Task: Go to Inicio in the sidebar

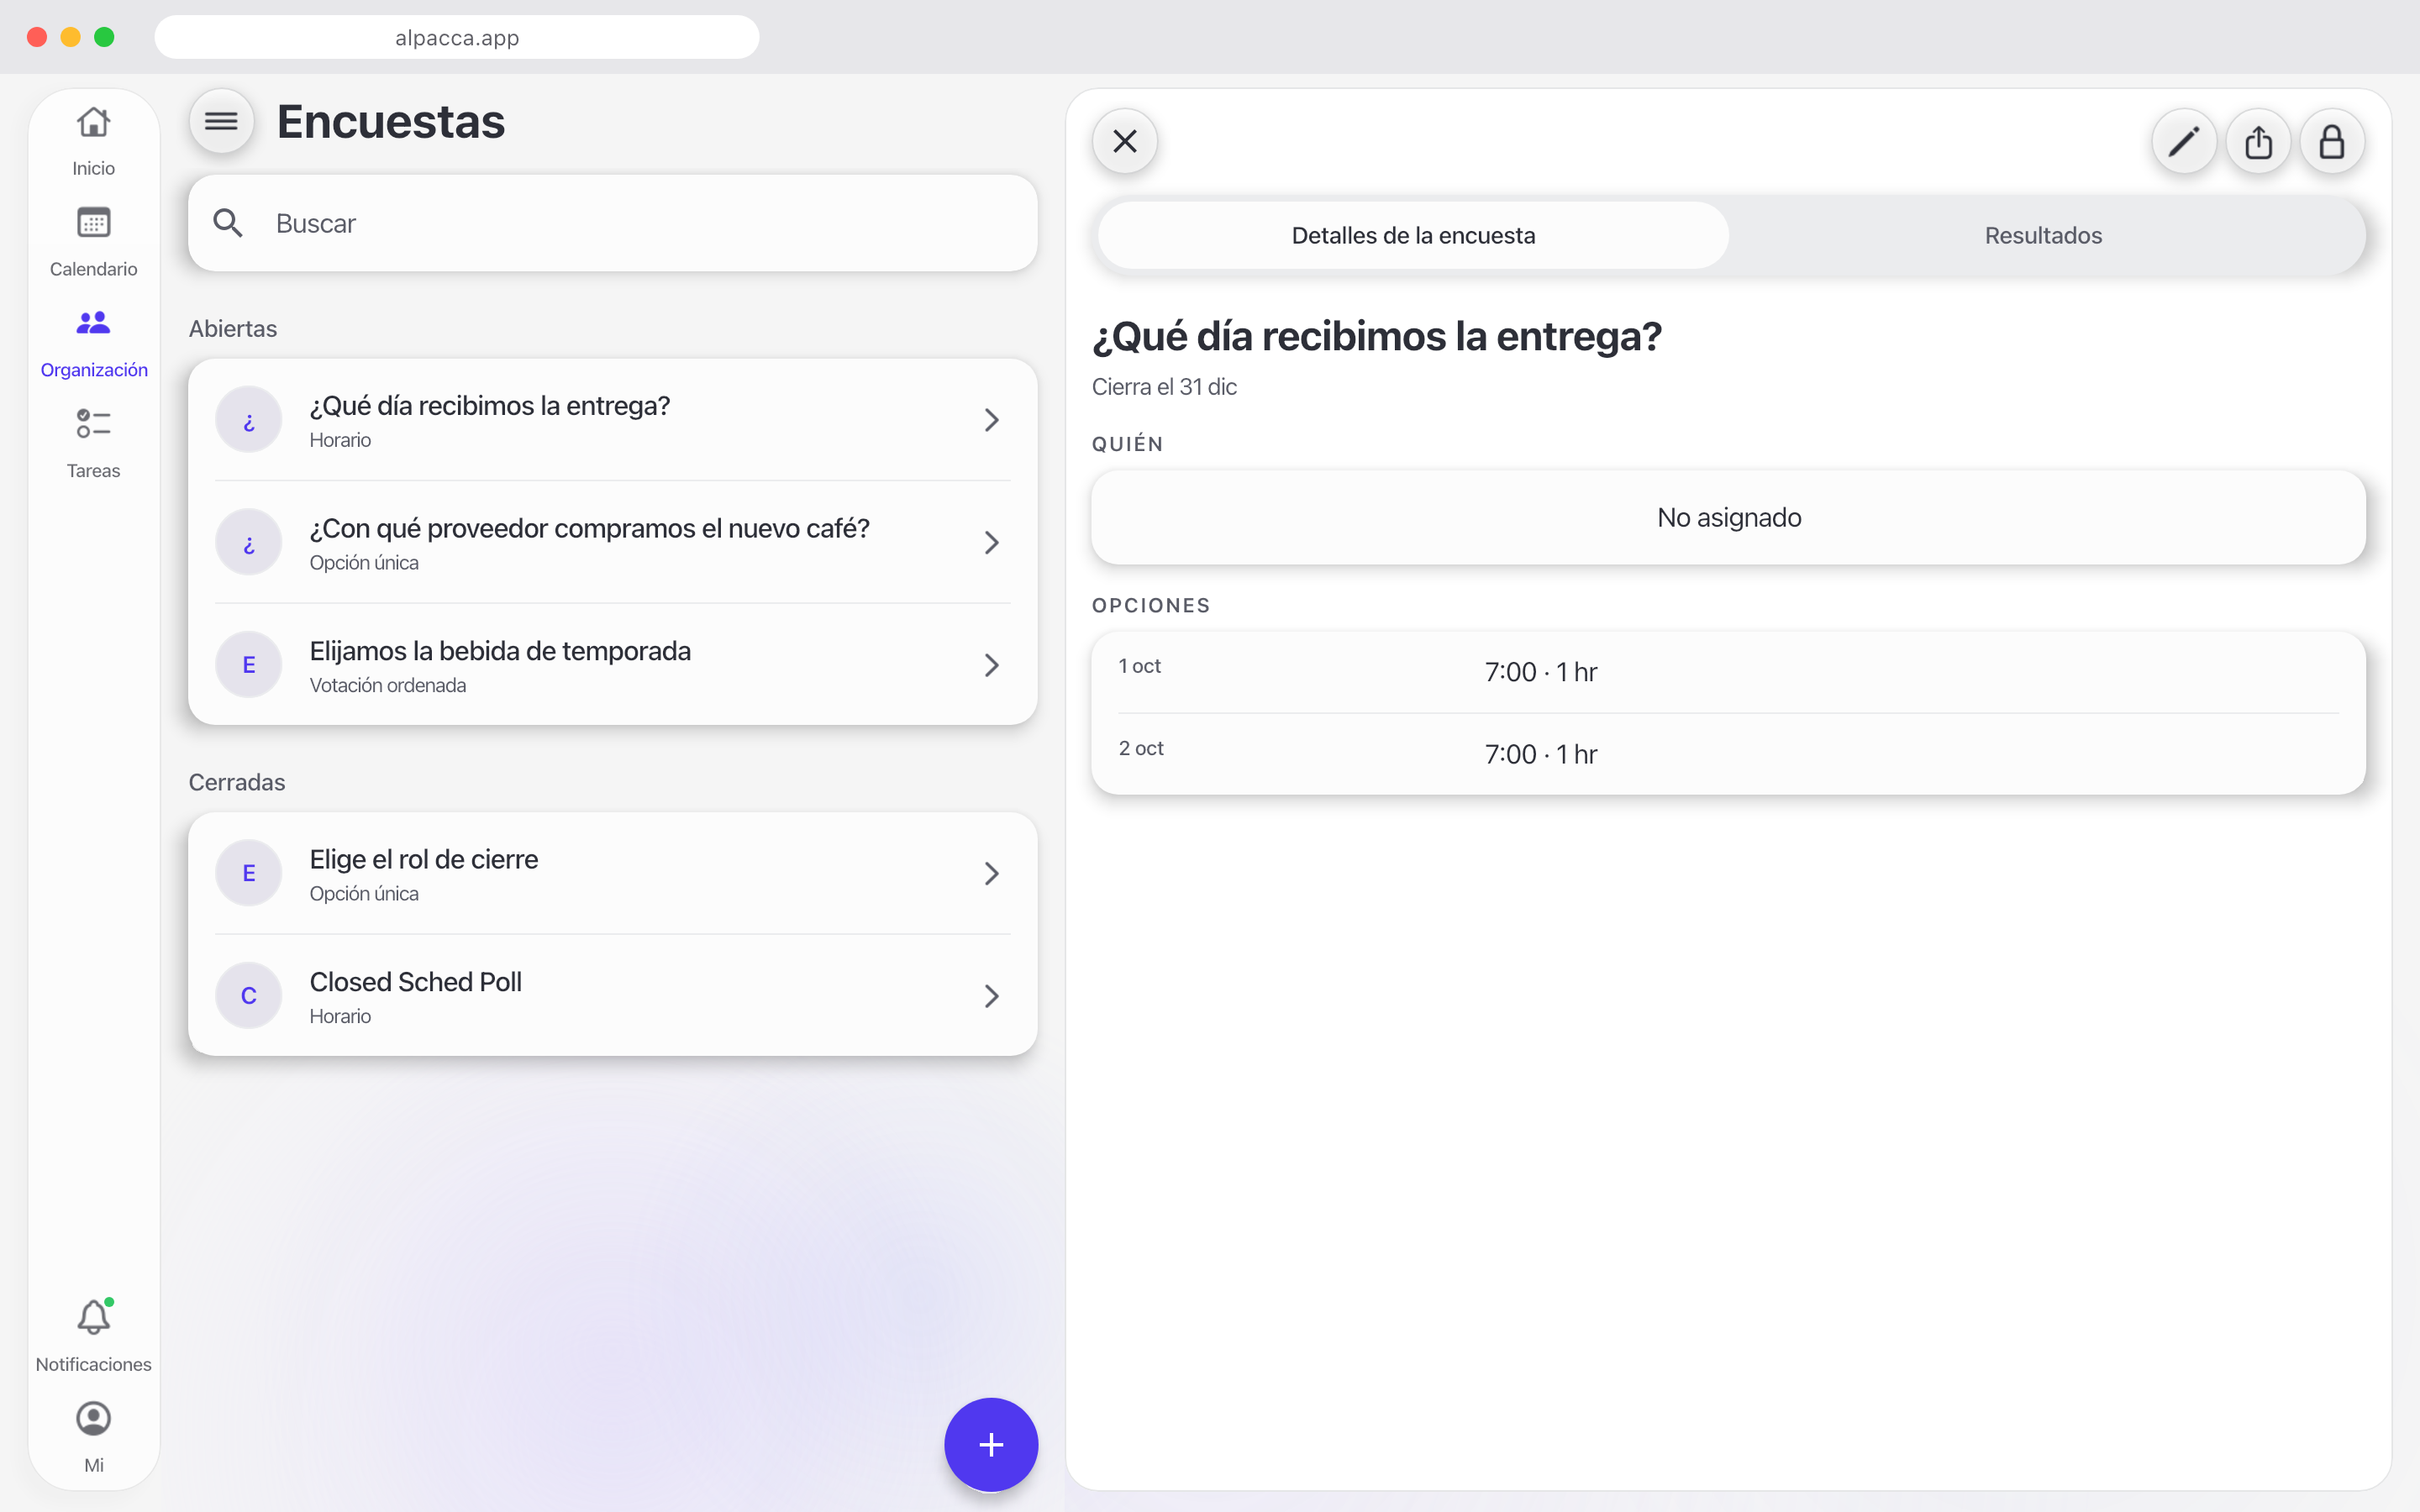Action: coord(93,141)
